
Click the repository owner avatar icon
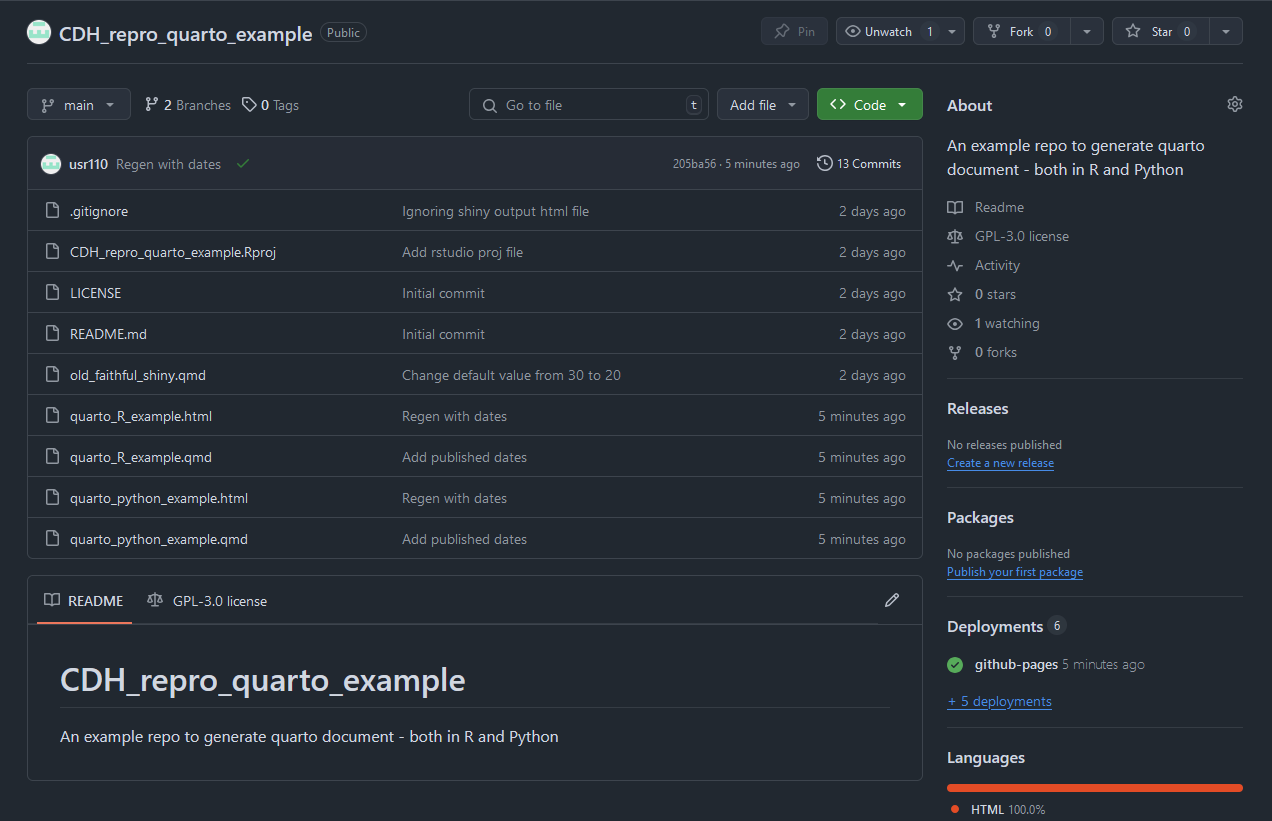point(39,32)
